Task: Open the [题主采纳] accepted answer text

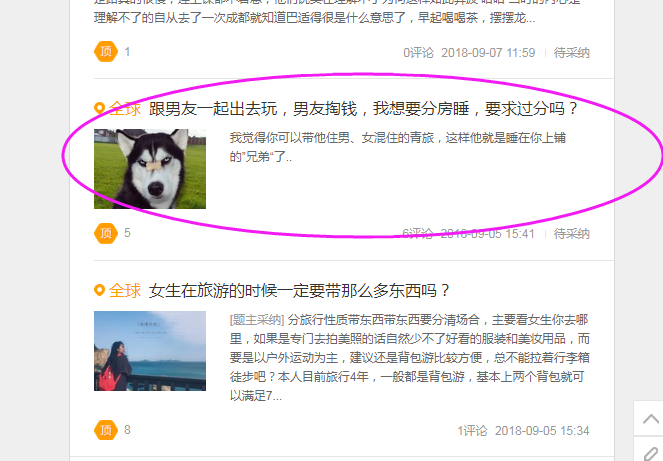Action: pos(409,357)
